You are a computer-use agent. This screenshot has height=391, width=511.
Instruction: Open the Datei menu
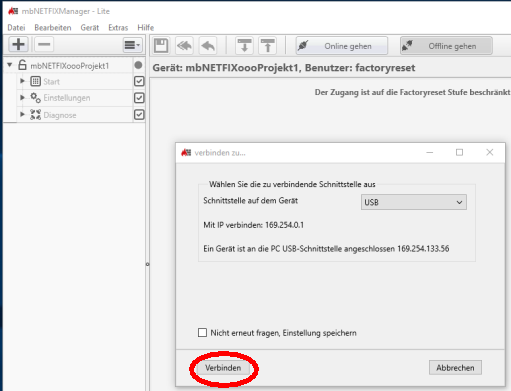16,28
